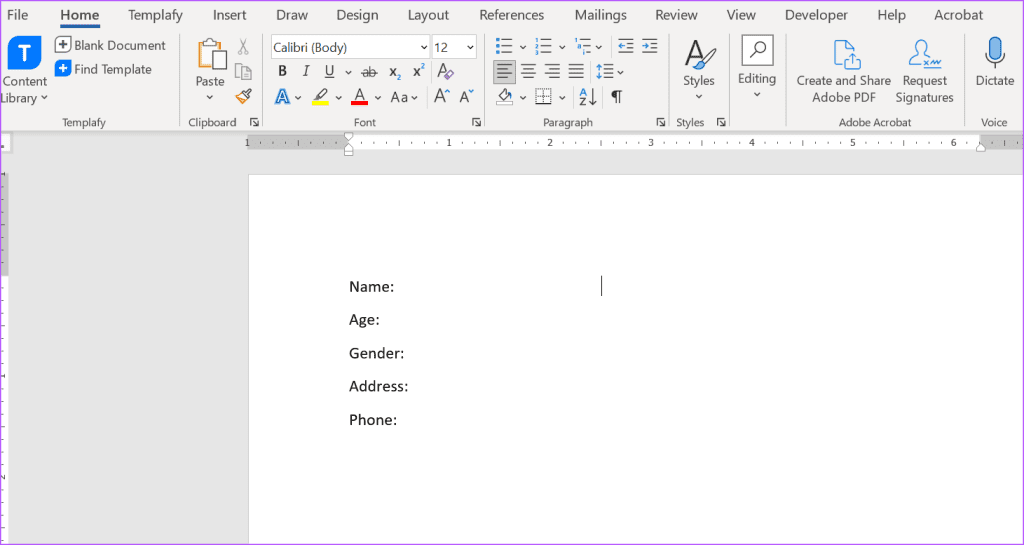Screen dimensions: 1024x545
Task: Open the font size dropdown
Action: pos(471,48)
